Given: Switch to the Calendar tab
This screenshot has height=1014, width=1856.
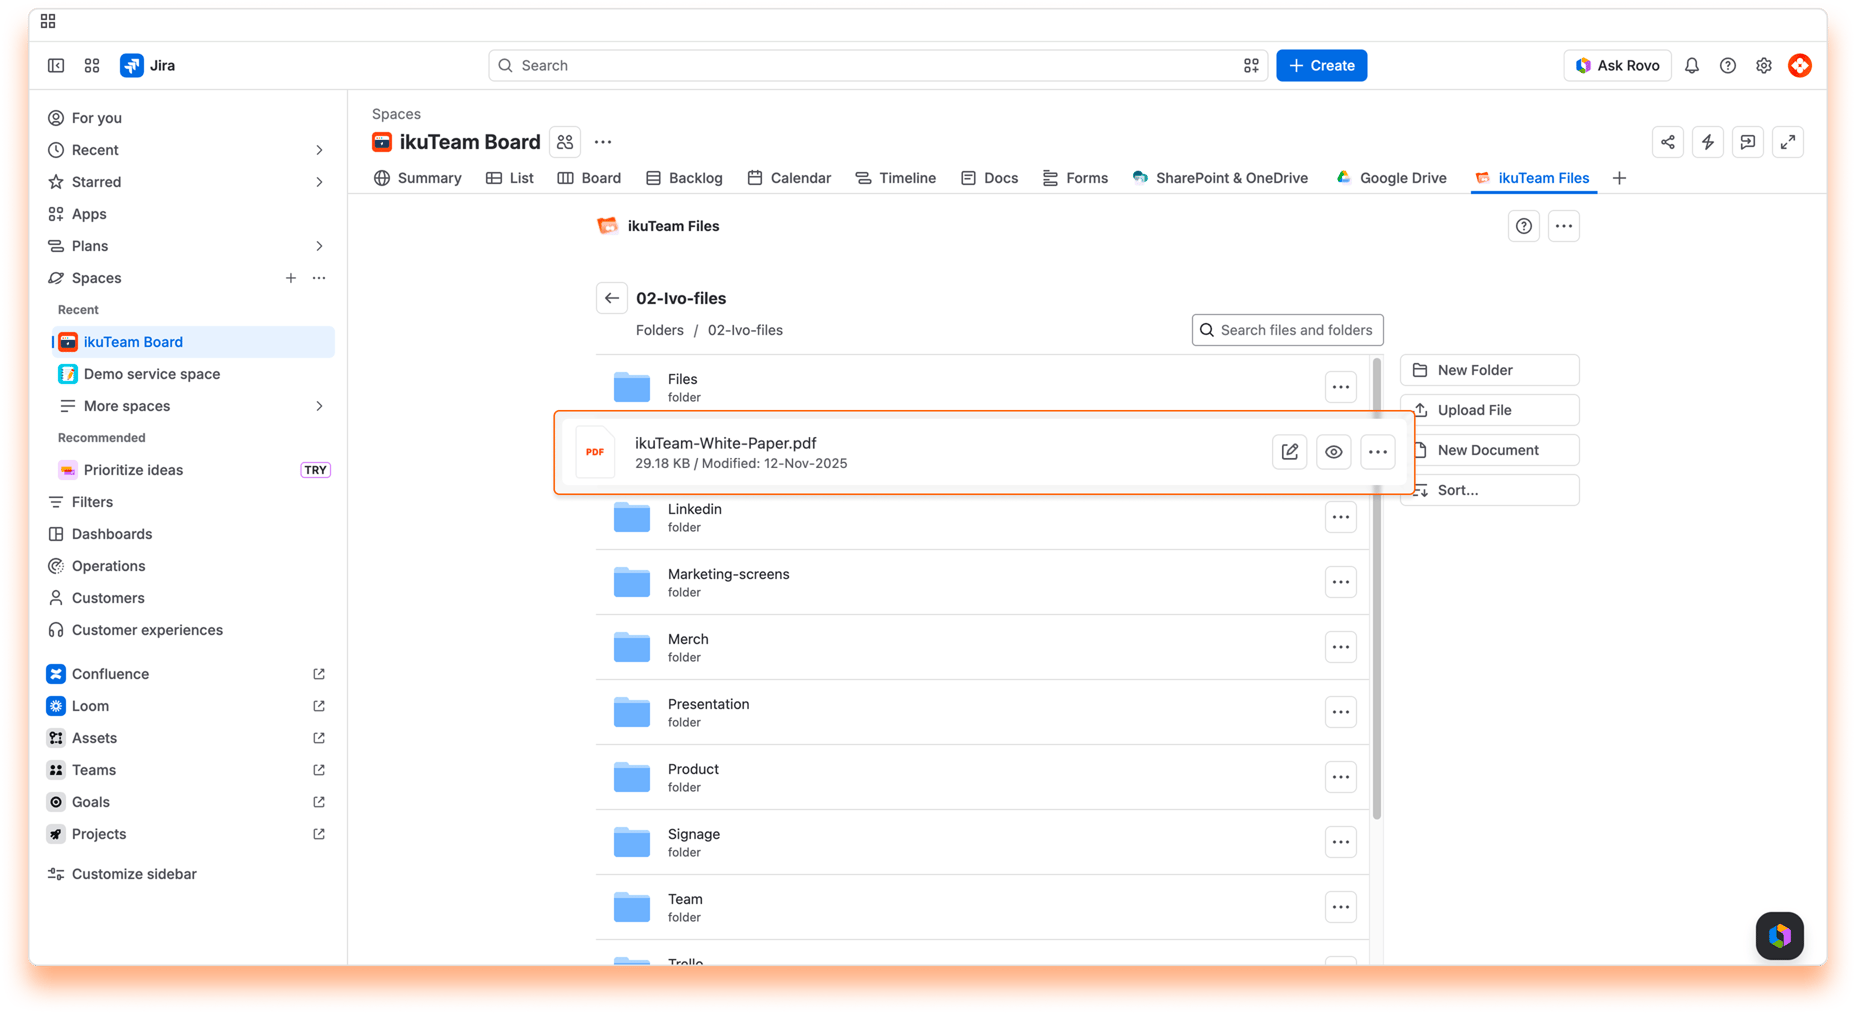Looking at the screenshot, I should [x=789, y=178].
